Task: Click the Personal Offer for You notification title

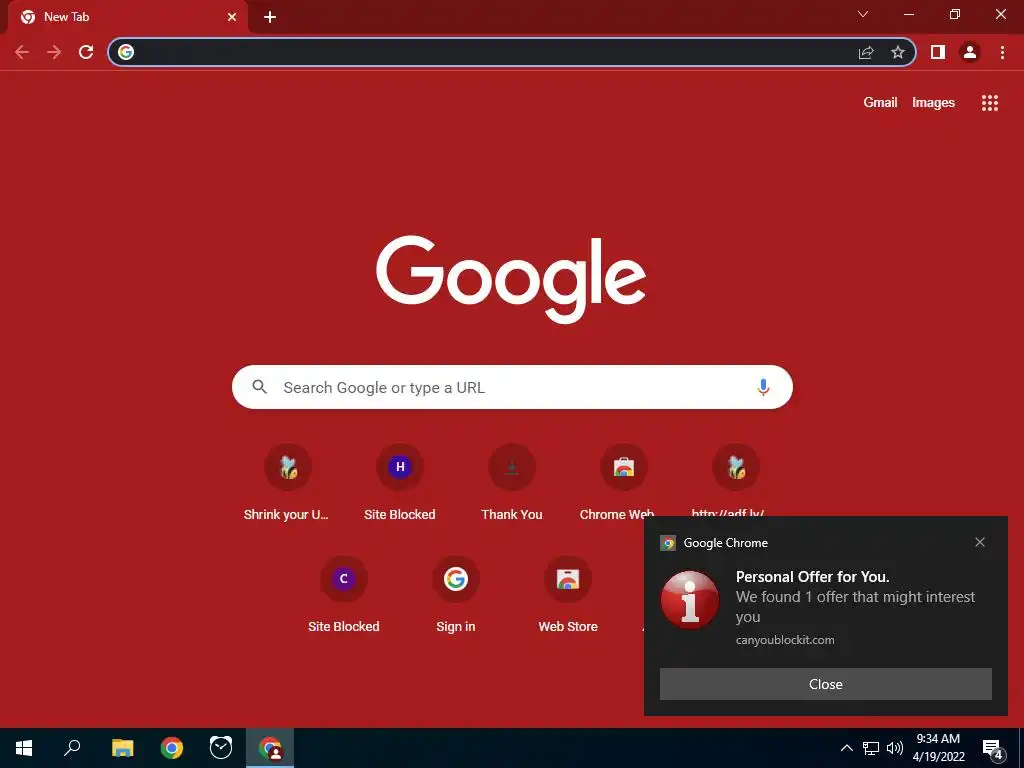Action: click(x=812, y=577)
